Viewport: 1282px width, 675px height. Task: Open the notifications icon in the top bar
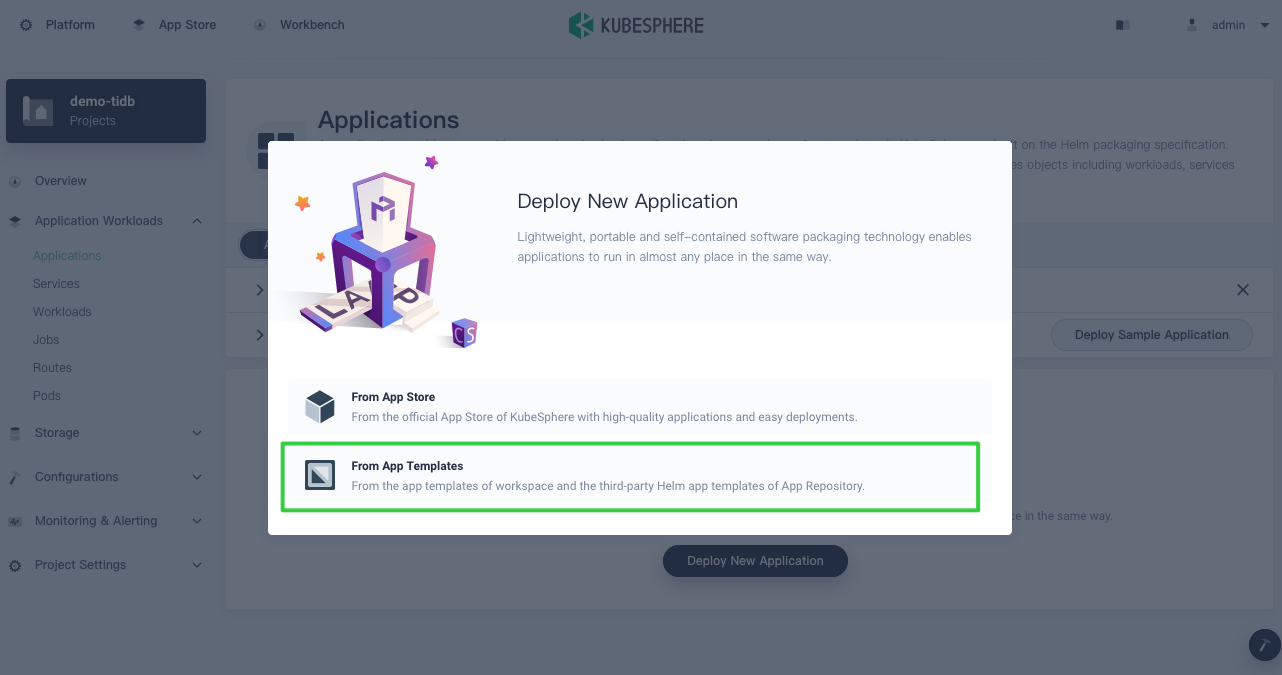[x=1122, y=24]
